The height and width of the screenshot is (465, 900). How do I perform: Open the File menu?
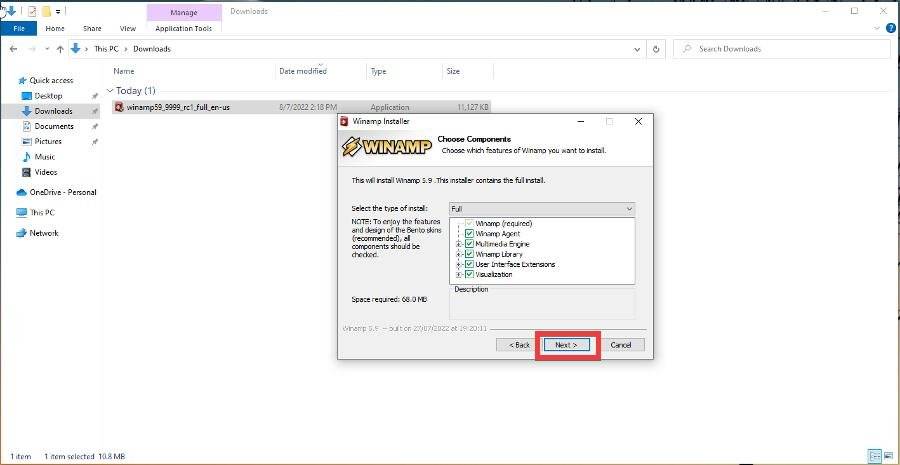pos(18,28)
